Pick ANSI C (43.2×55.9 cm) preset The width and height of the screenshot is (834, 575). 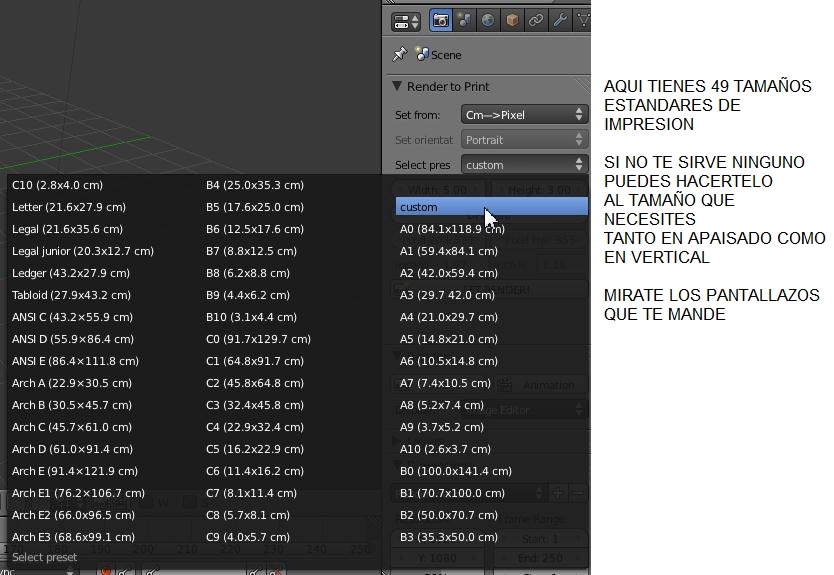point(72,317)
